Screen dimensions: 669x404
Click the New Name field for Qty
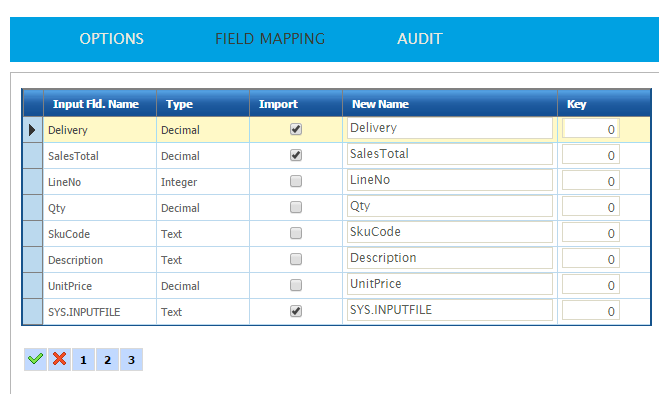tap(449, 207)
